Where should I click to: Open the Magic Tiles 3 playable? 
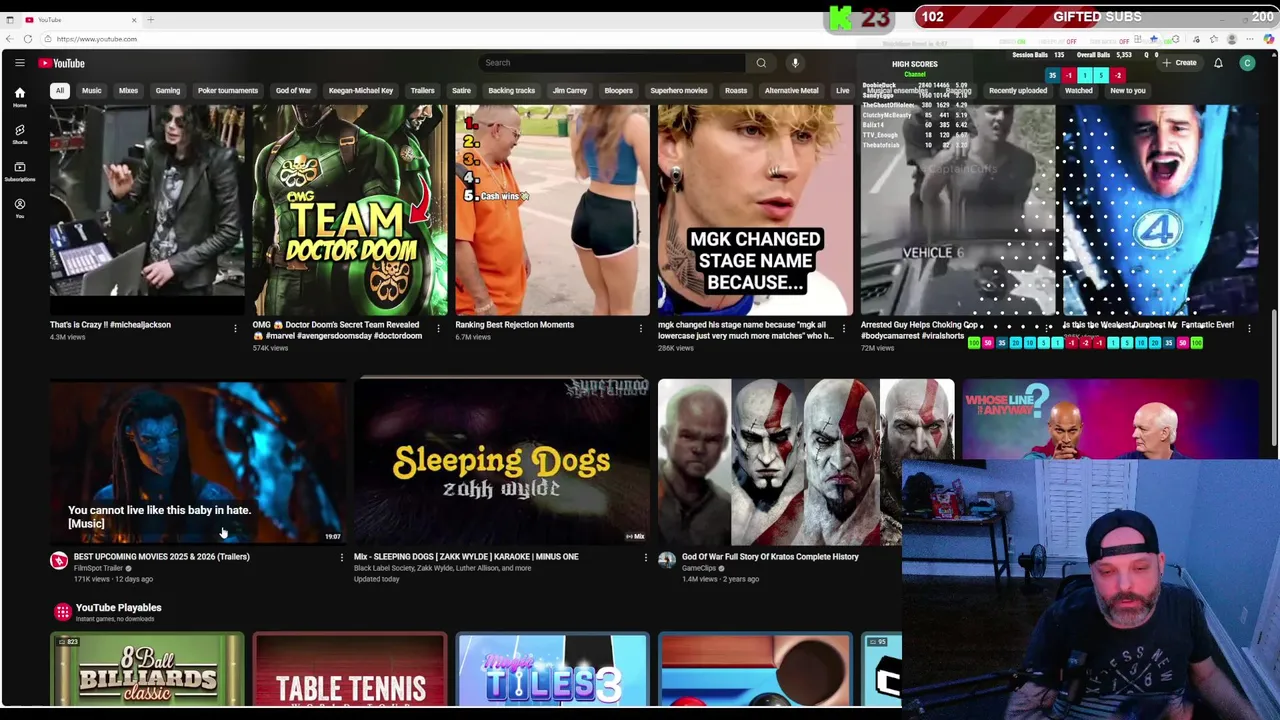pos(552,670)
